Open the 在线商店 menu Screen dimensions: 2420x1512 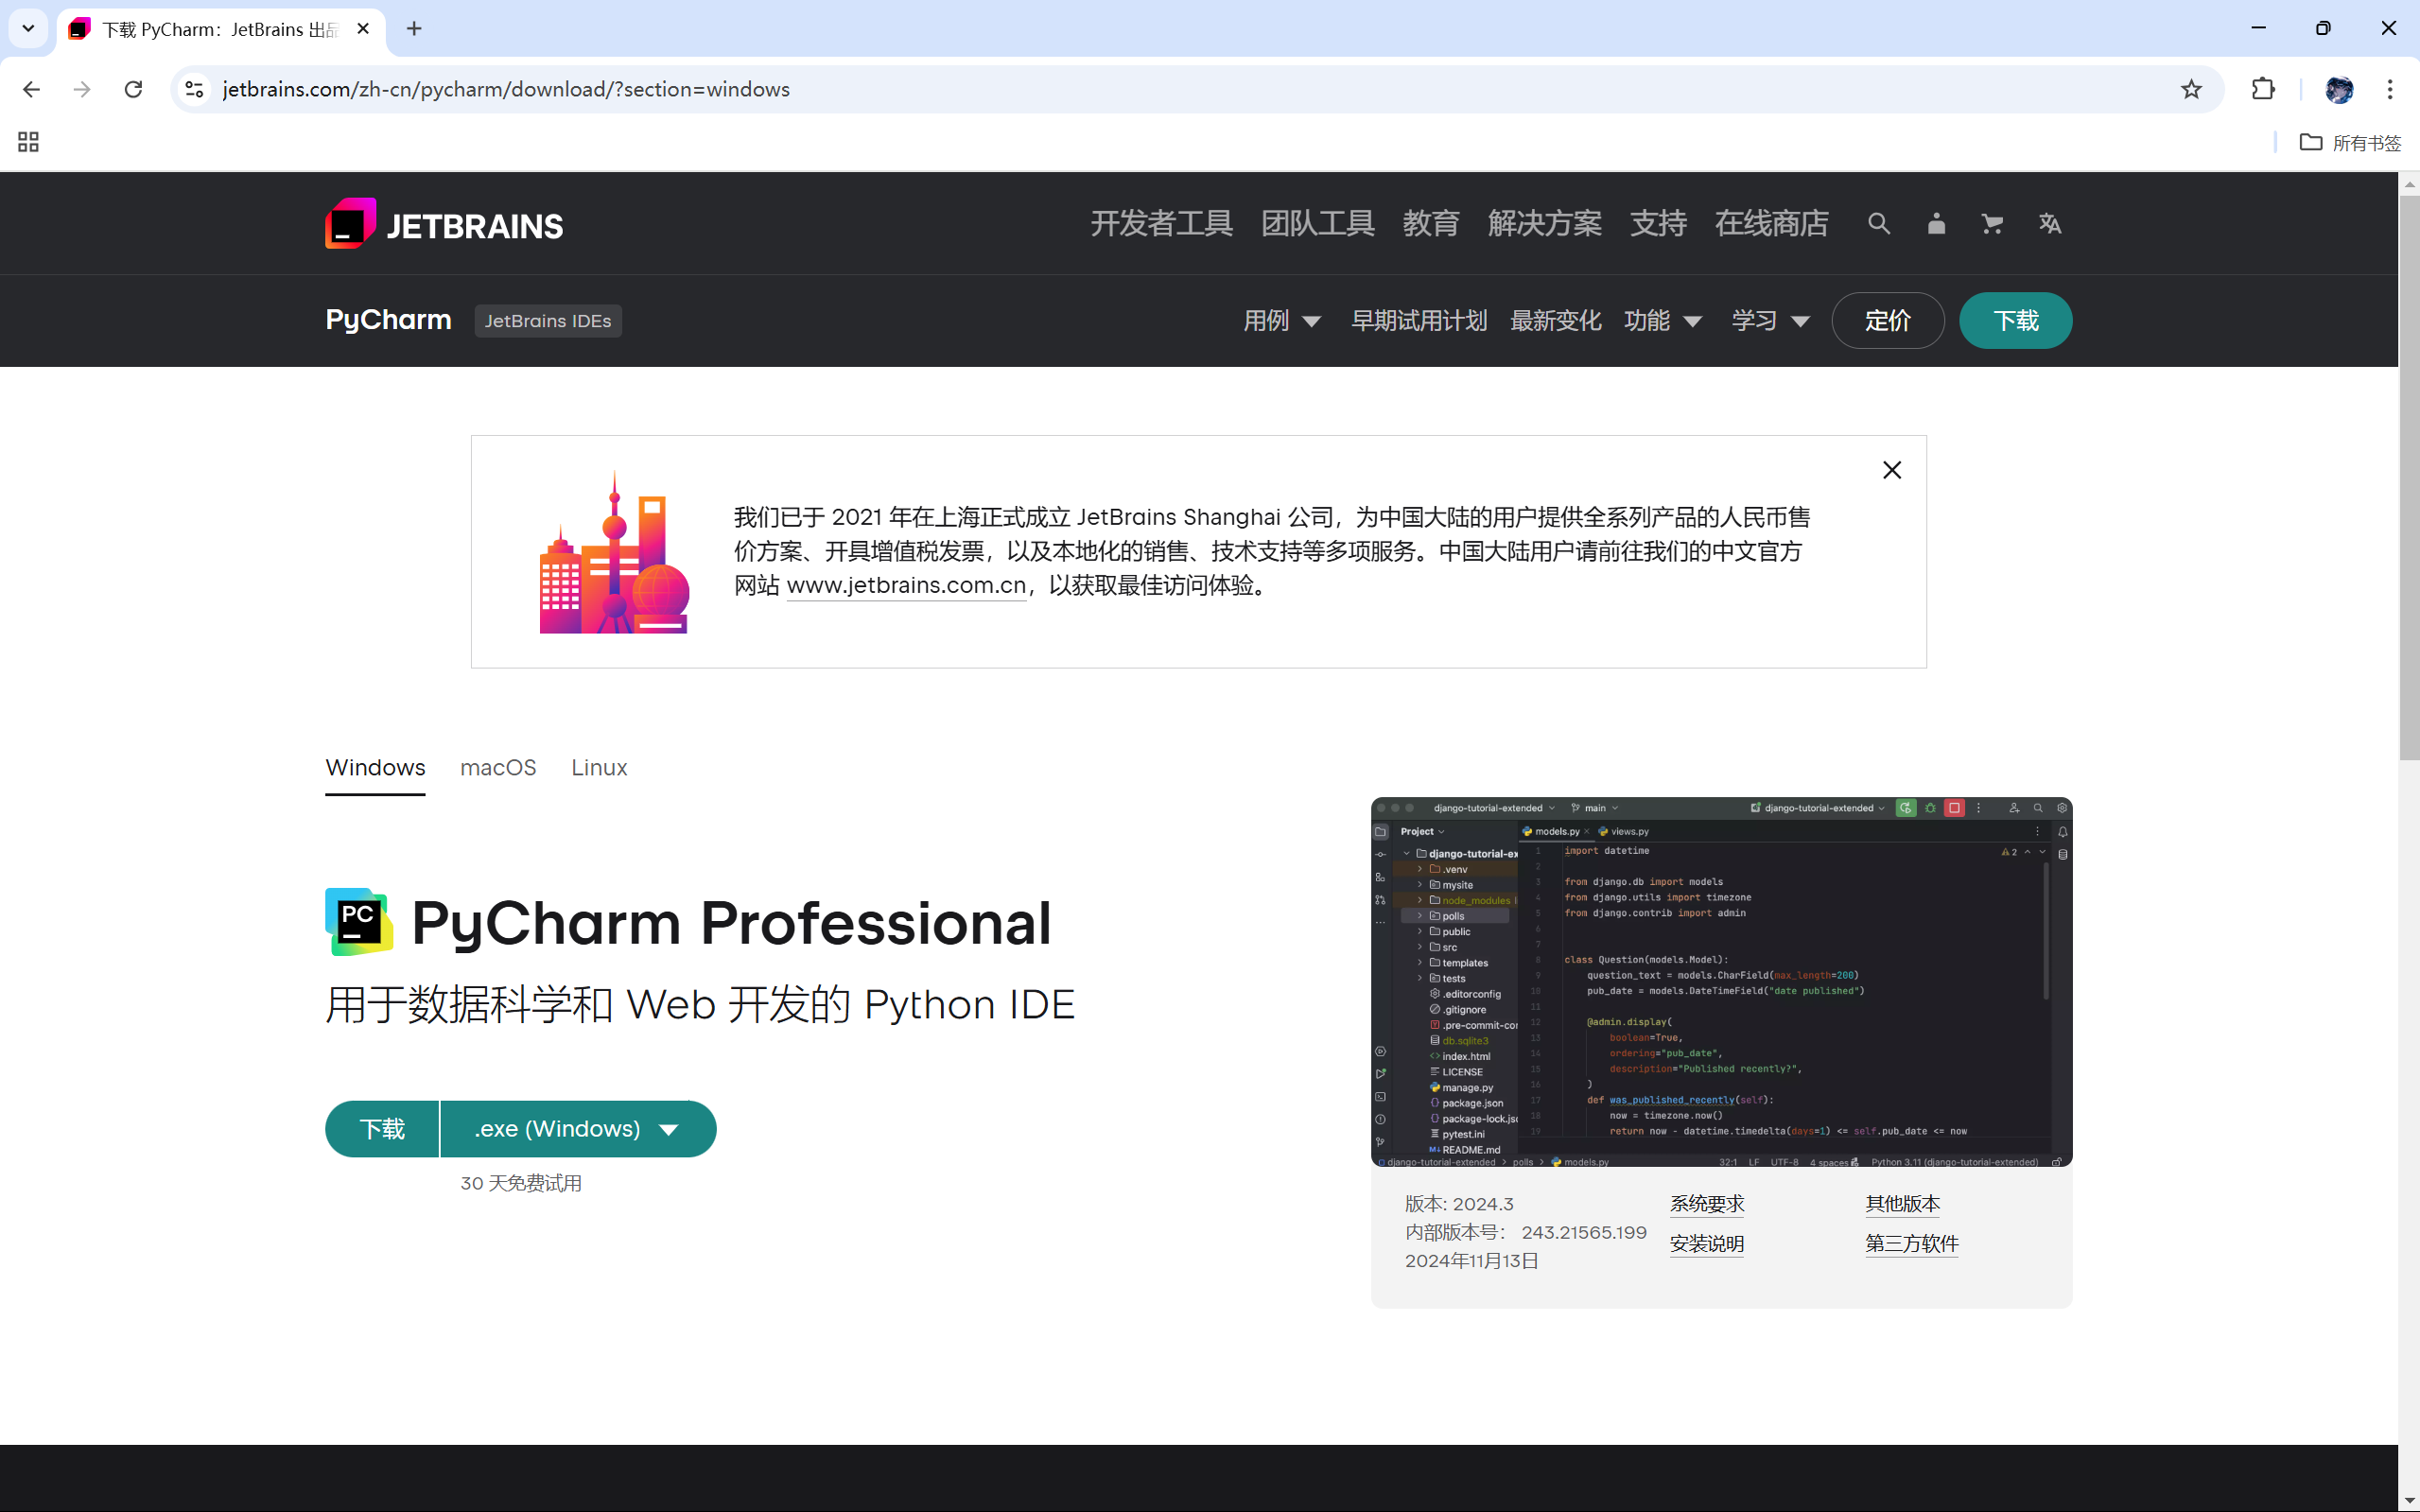pos(1771,223)
